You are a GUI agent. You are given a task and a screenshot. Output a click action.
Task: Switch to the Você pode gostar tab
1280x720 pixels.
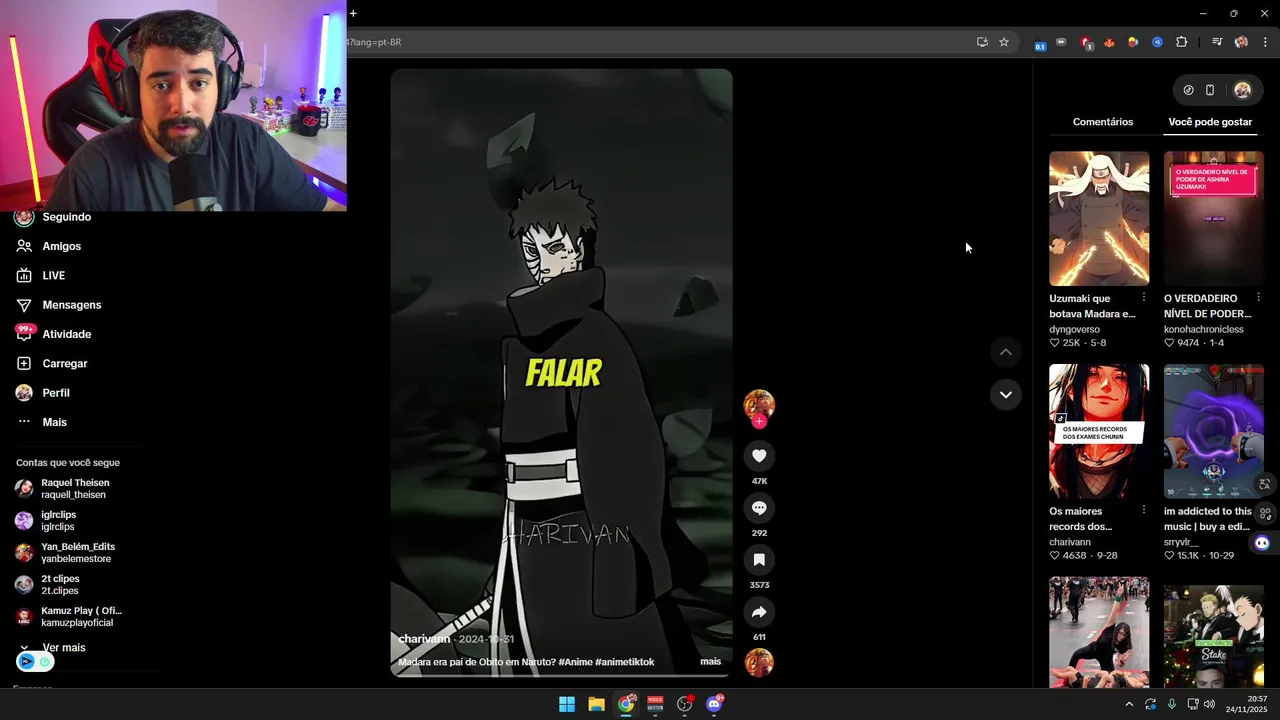(x=1210, y=122)
